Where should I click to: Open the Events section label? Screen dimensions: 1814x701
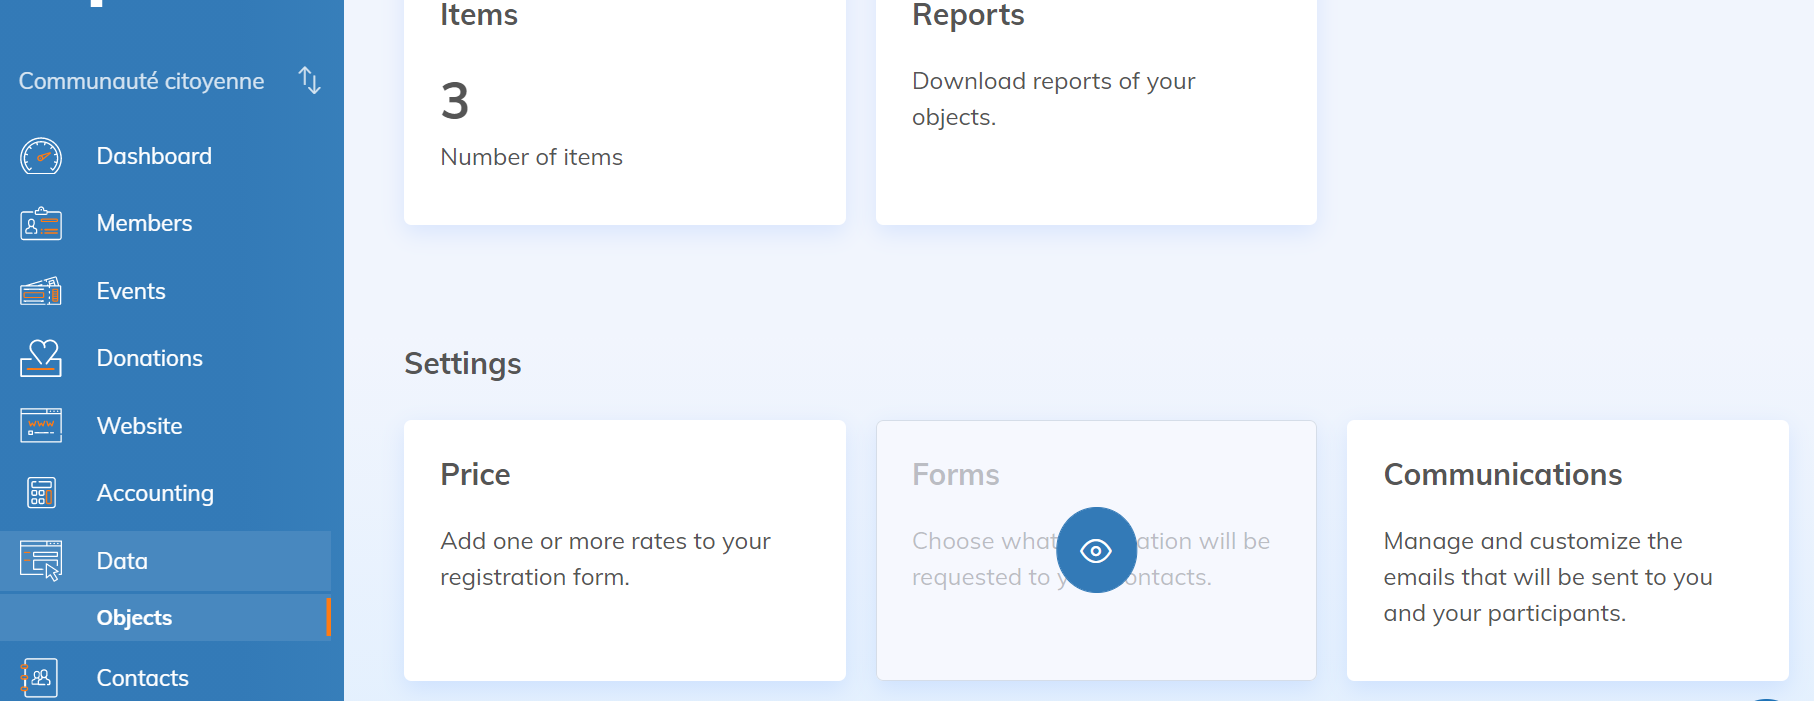tap(131, 291)
